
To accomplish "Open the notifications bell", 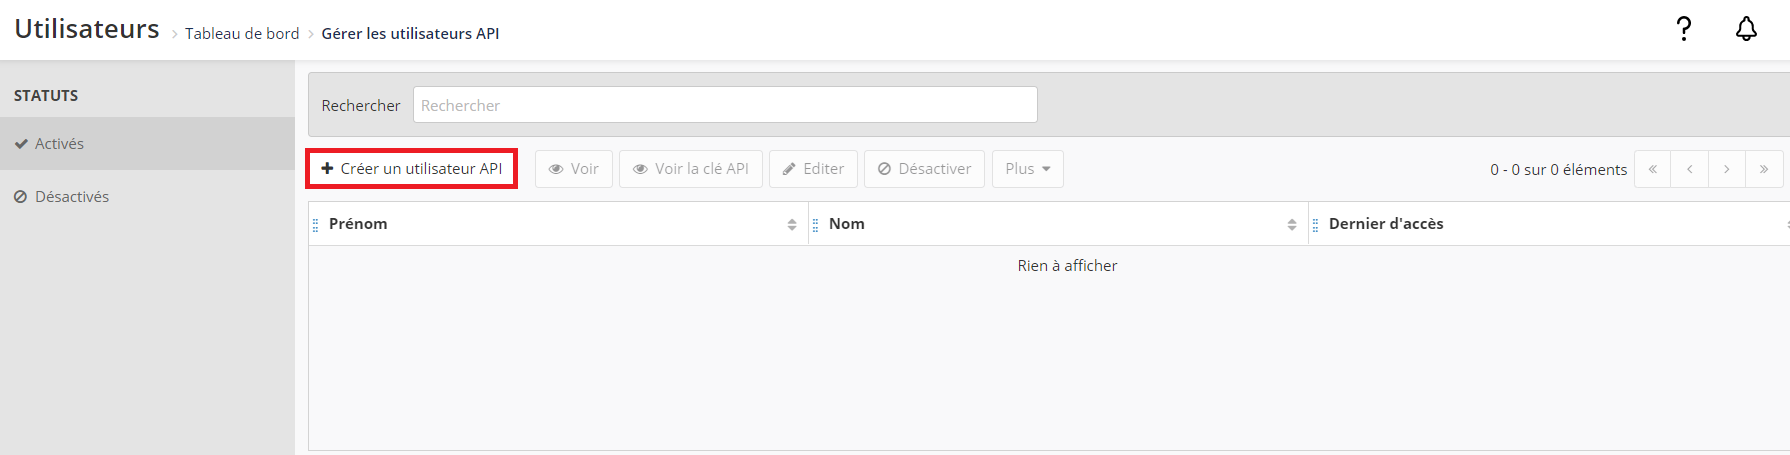I will [x=1746, y=29].
